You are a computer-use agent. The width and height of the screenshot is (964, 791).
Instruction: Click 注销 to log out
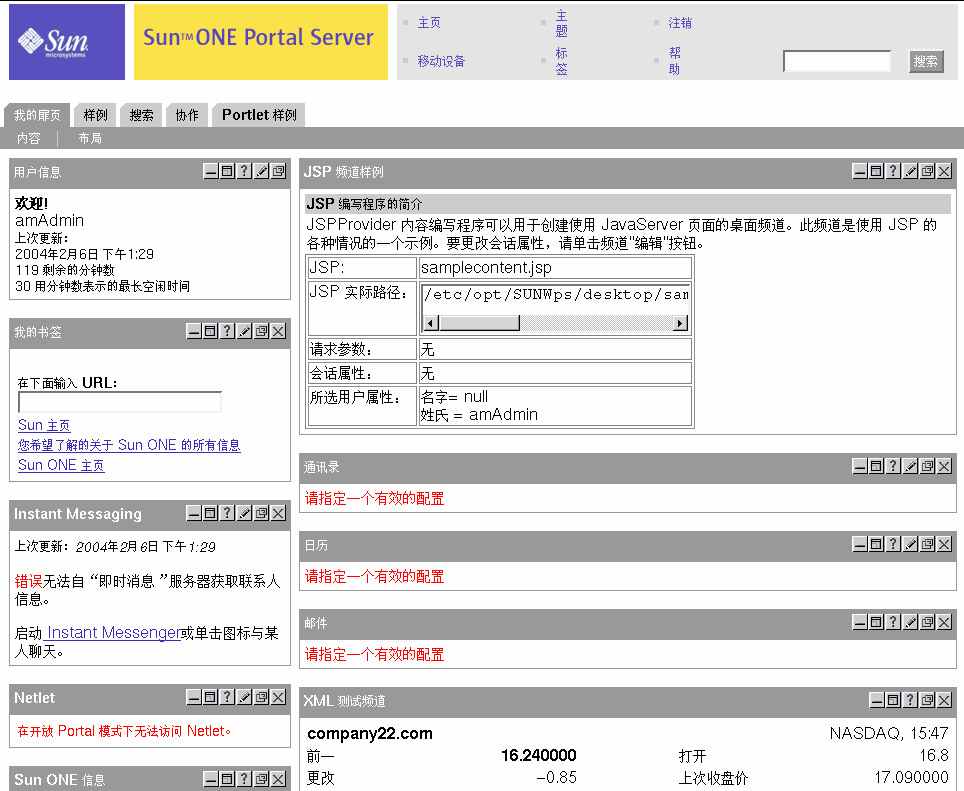point(680,23)
